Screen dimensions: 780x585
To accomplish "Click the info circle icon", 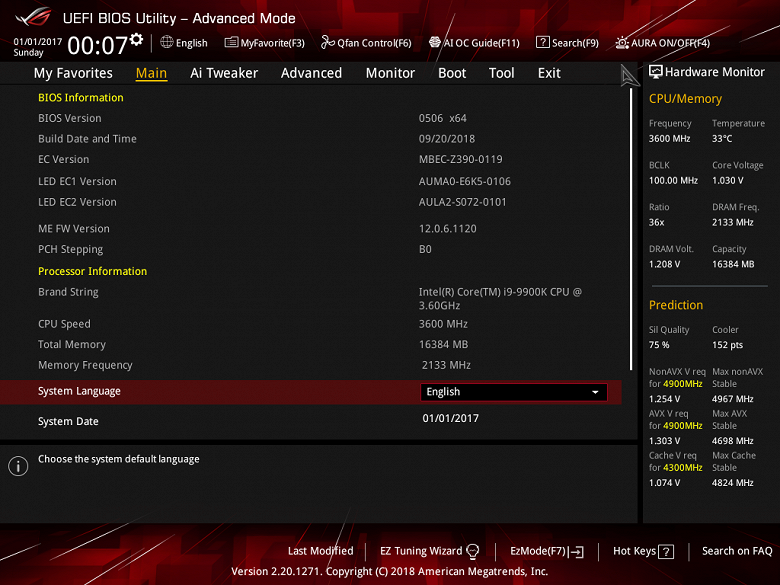I will tap(18, 466).
